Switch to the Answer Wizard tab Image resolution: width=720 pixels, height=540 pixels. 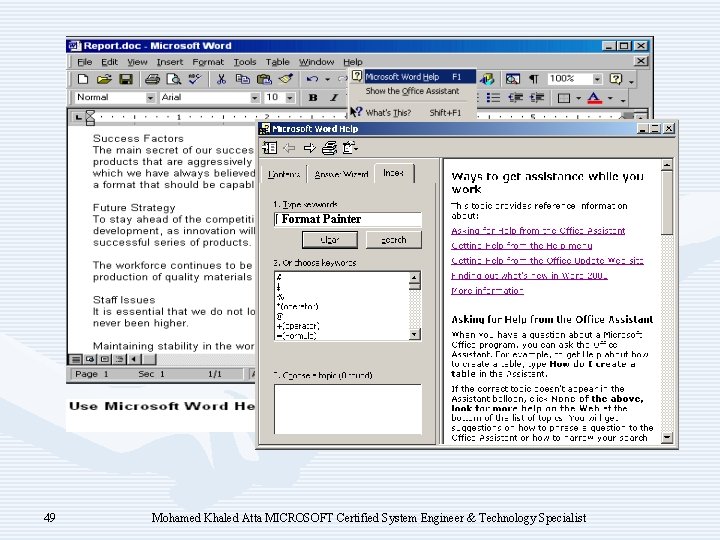point(341,174)
